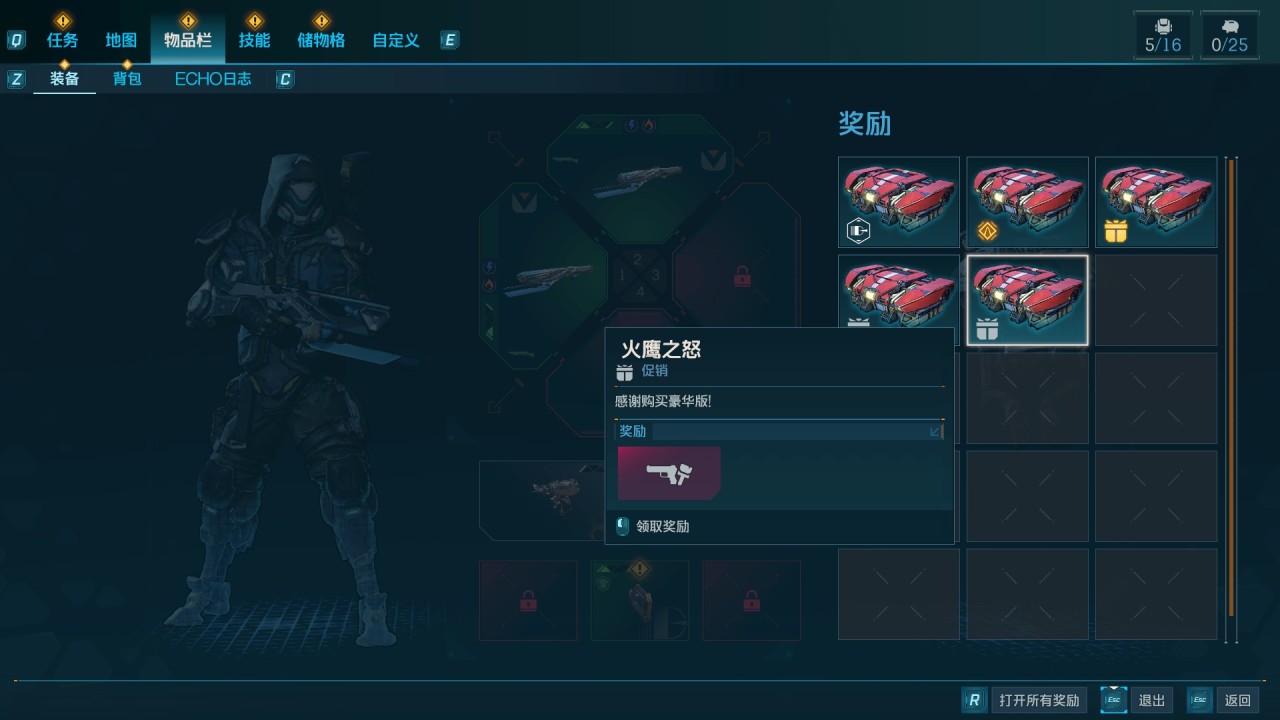Switch to the 技能 tab
This screenshot has height=720, width=1280.
(254, 40)
